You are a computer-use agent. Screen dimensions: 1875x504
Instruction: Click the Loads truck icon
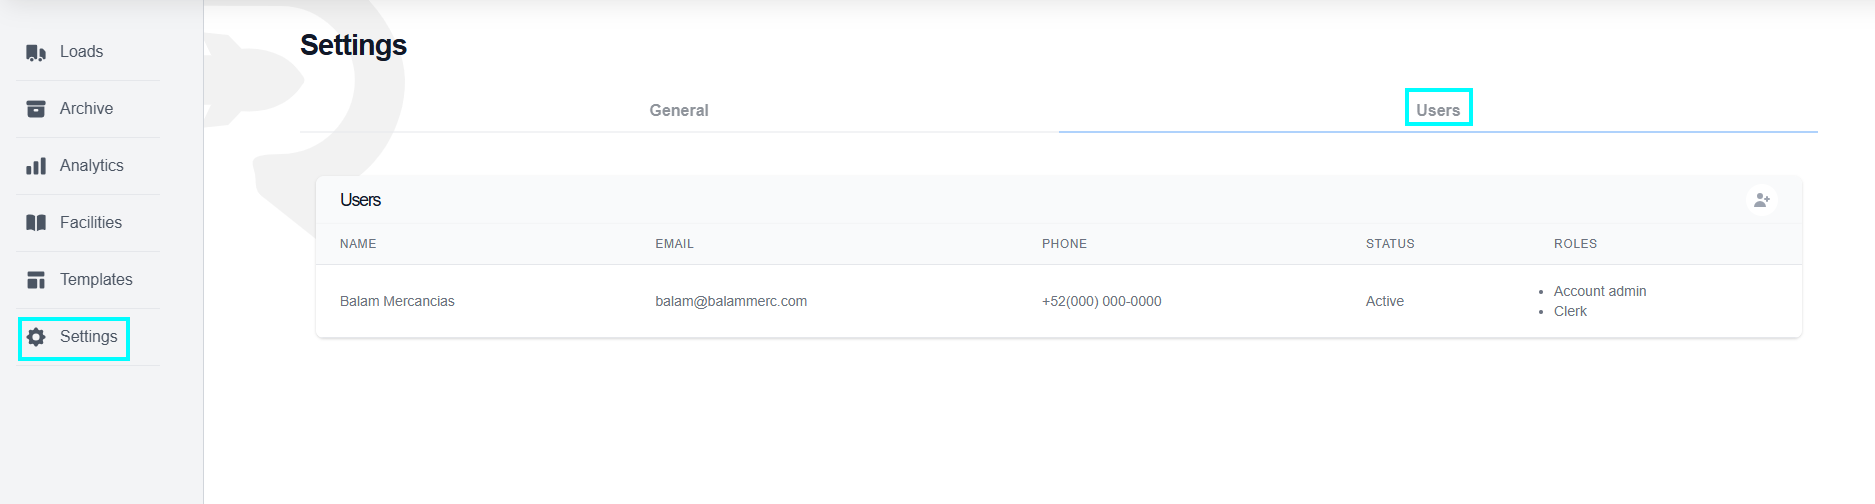tap(36, 52)
